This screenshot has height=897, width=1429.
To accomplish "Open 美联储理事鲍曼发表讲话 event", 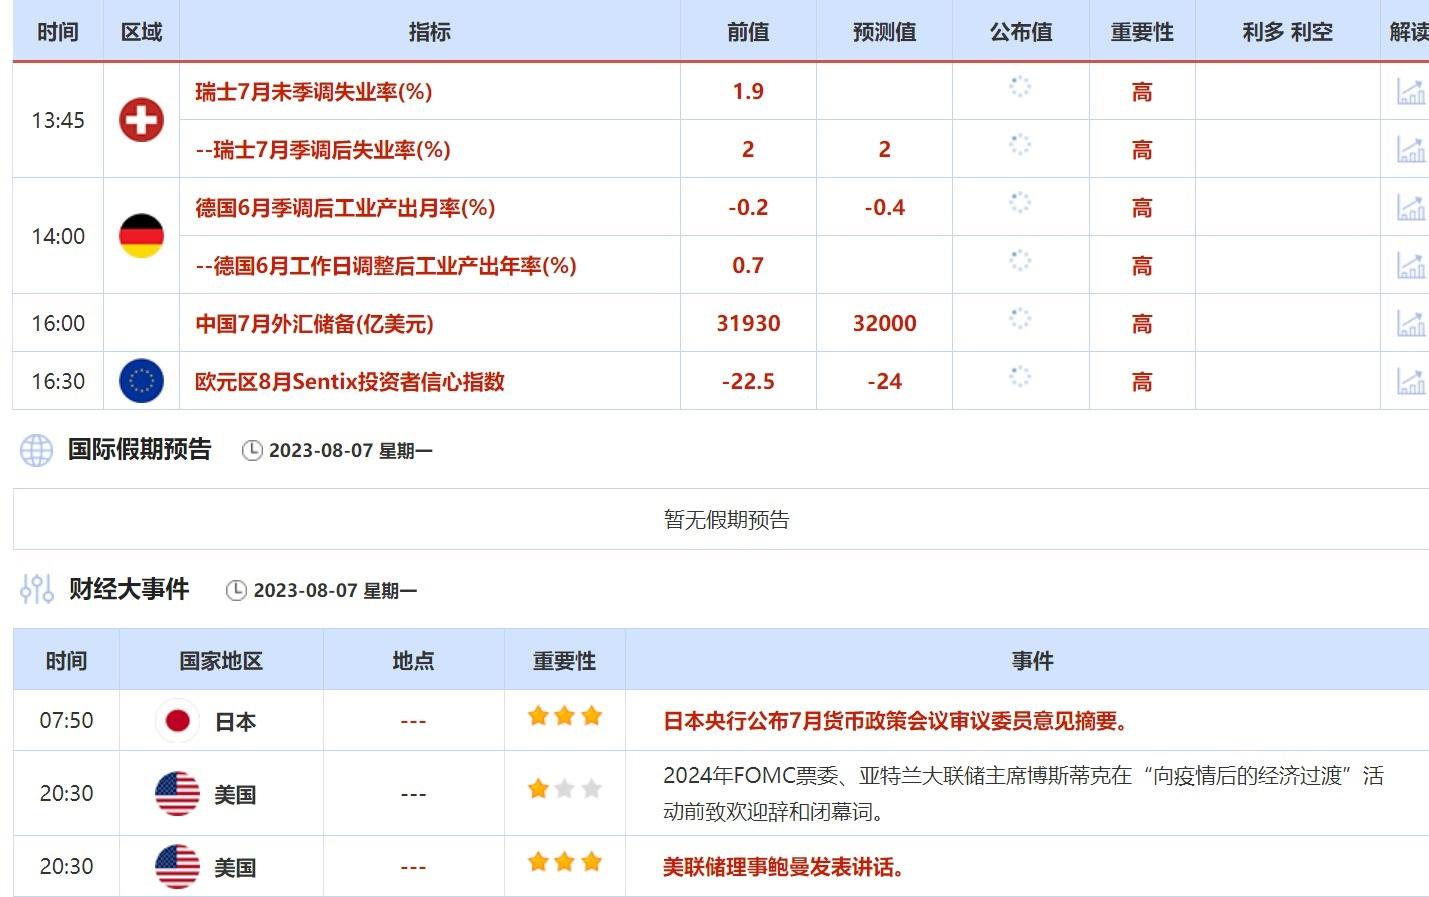I will pos(785,867).
